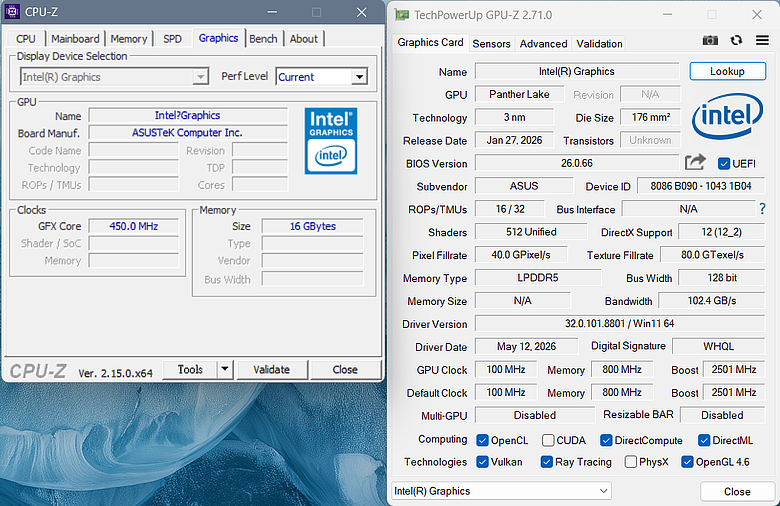Open the Sensors tab in GPU-Z
The height and width of the screenshot is (506, 780).
point(491,44)
